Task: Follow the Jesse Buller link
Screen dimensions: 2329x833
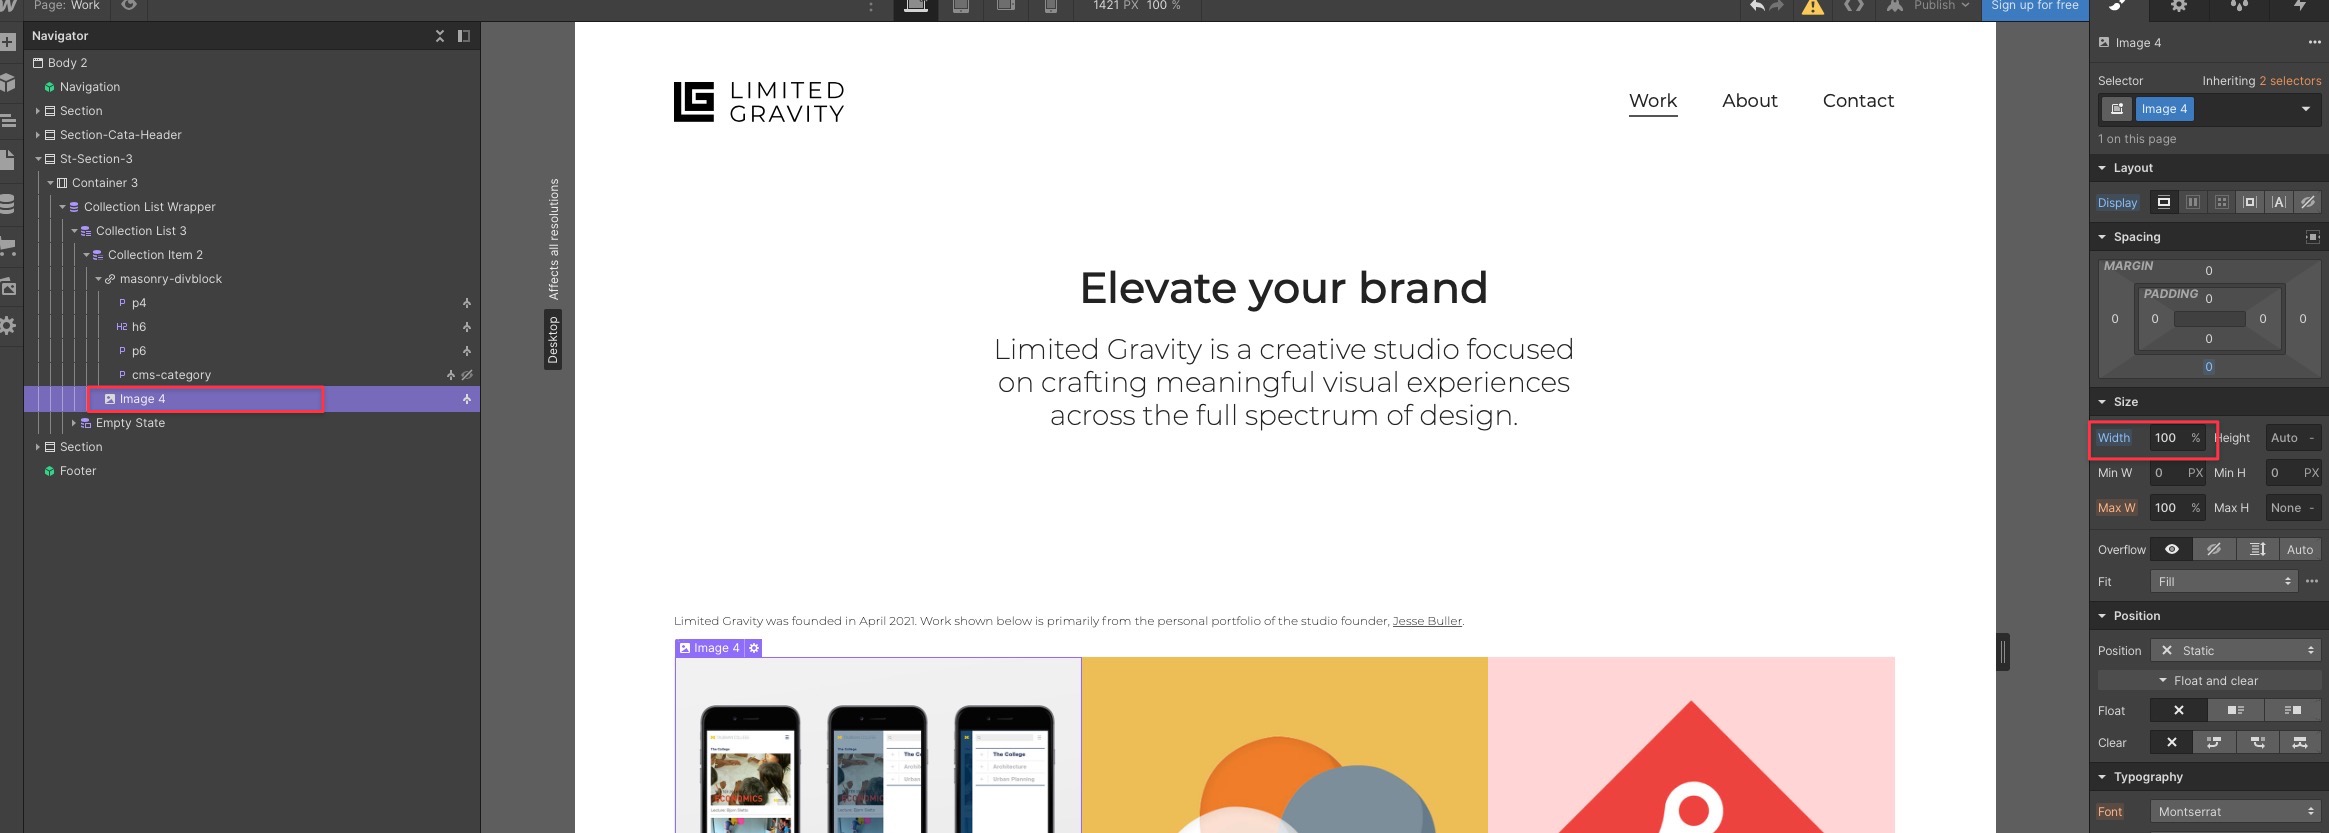Action: tap(1427, 621)
